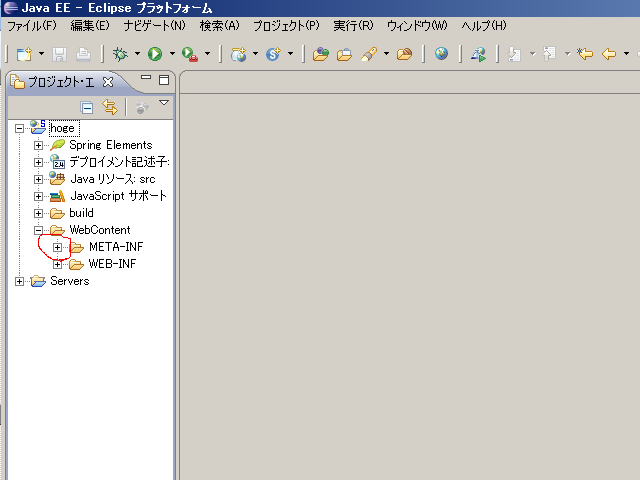Select the build folder
640x480 pixels.
[x=81, y=213]
